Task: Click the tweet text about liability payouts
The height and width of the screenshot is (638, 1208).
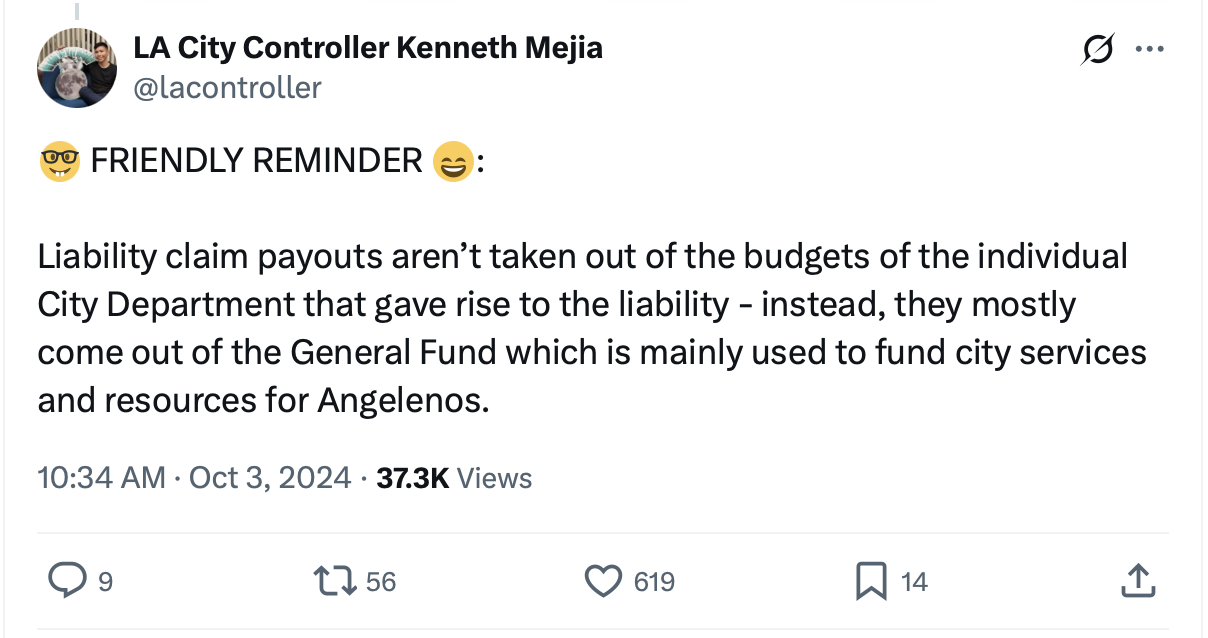Action: [590, 327]
